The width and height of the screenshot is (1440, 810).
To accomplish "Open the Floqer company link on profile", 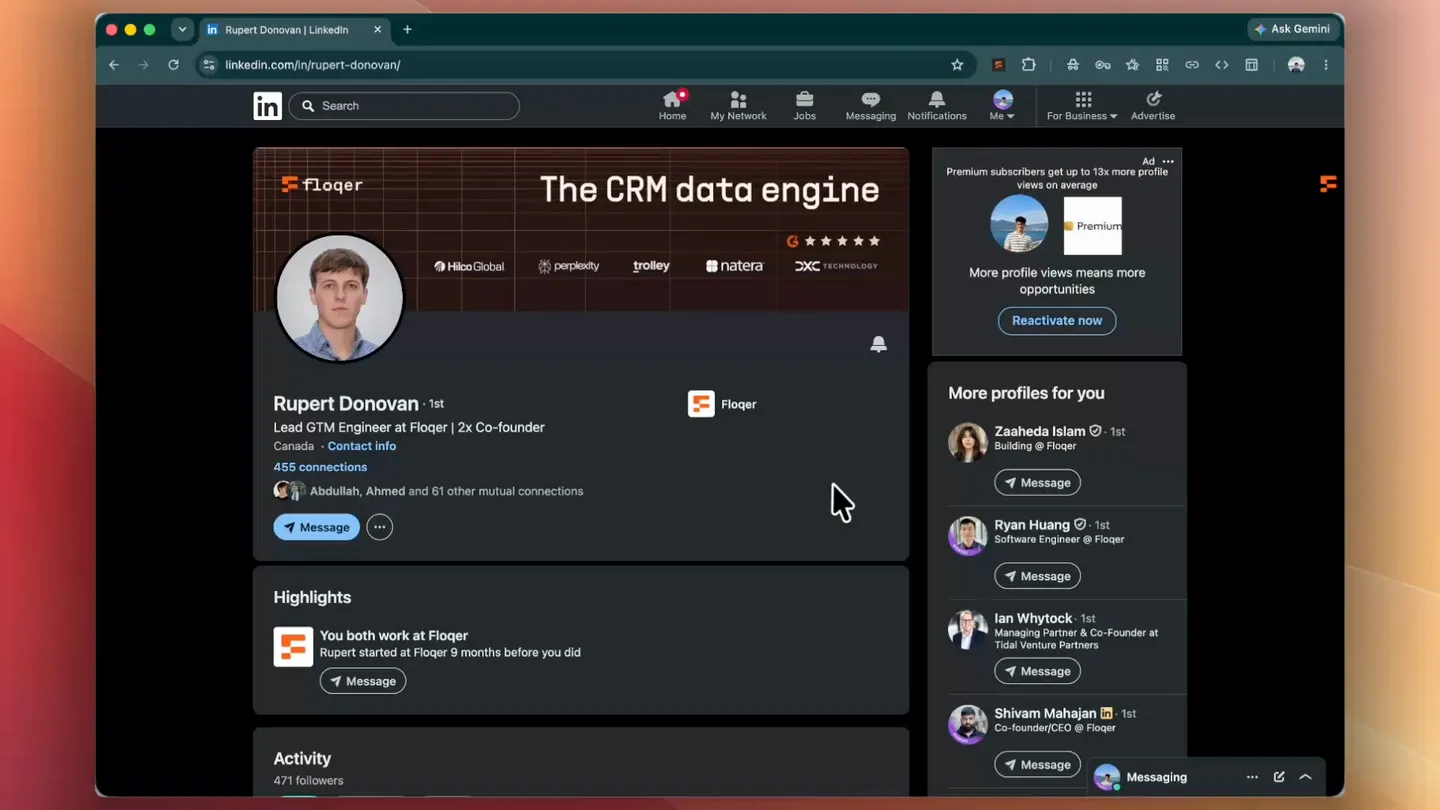I will [722, 404].
